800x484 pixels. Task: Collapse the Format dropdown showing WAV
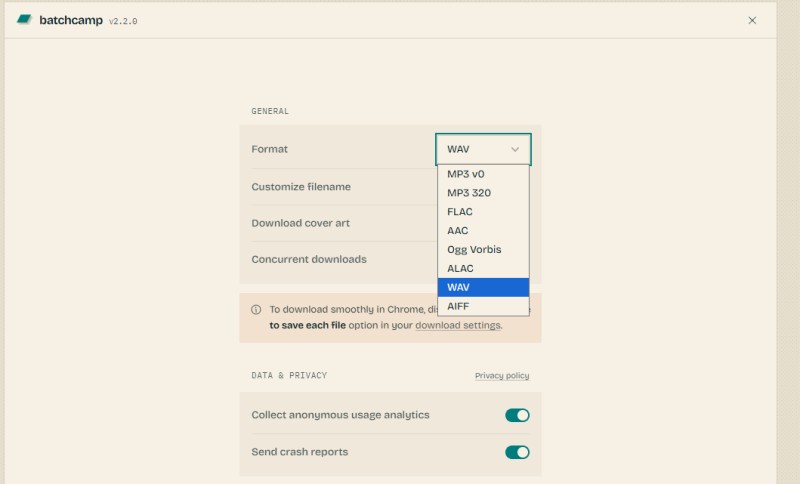tap(483, 149)
